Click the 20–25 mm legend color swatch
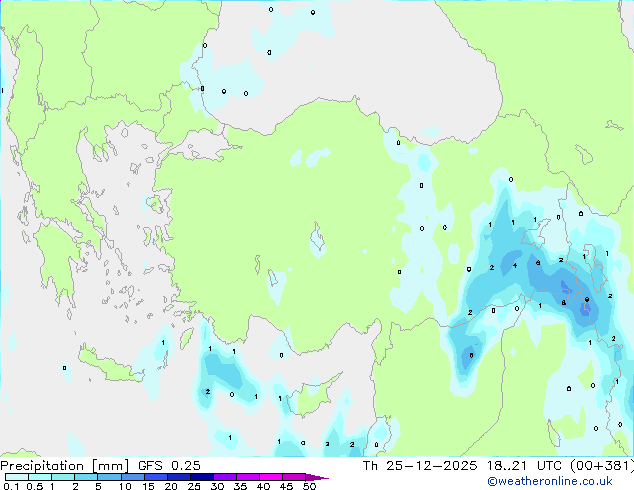This screenshot has height=490, width=634. (178, 477)
